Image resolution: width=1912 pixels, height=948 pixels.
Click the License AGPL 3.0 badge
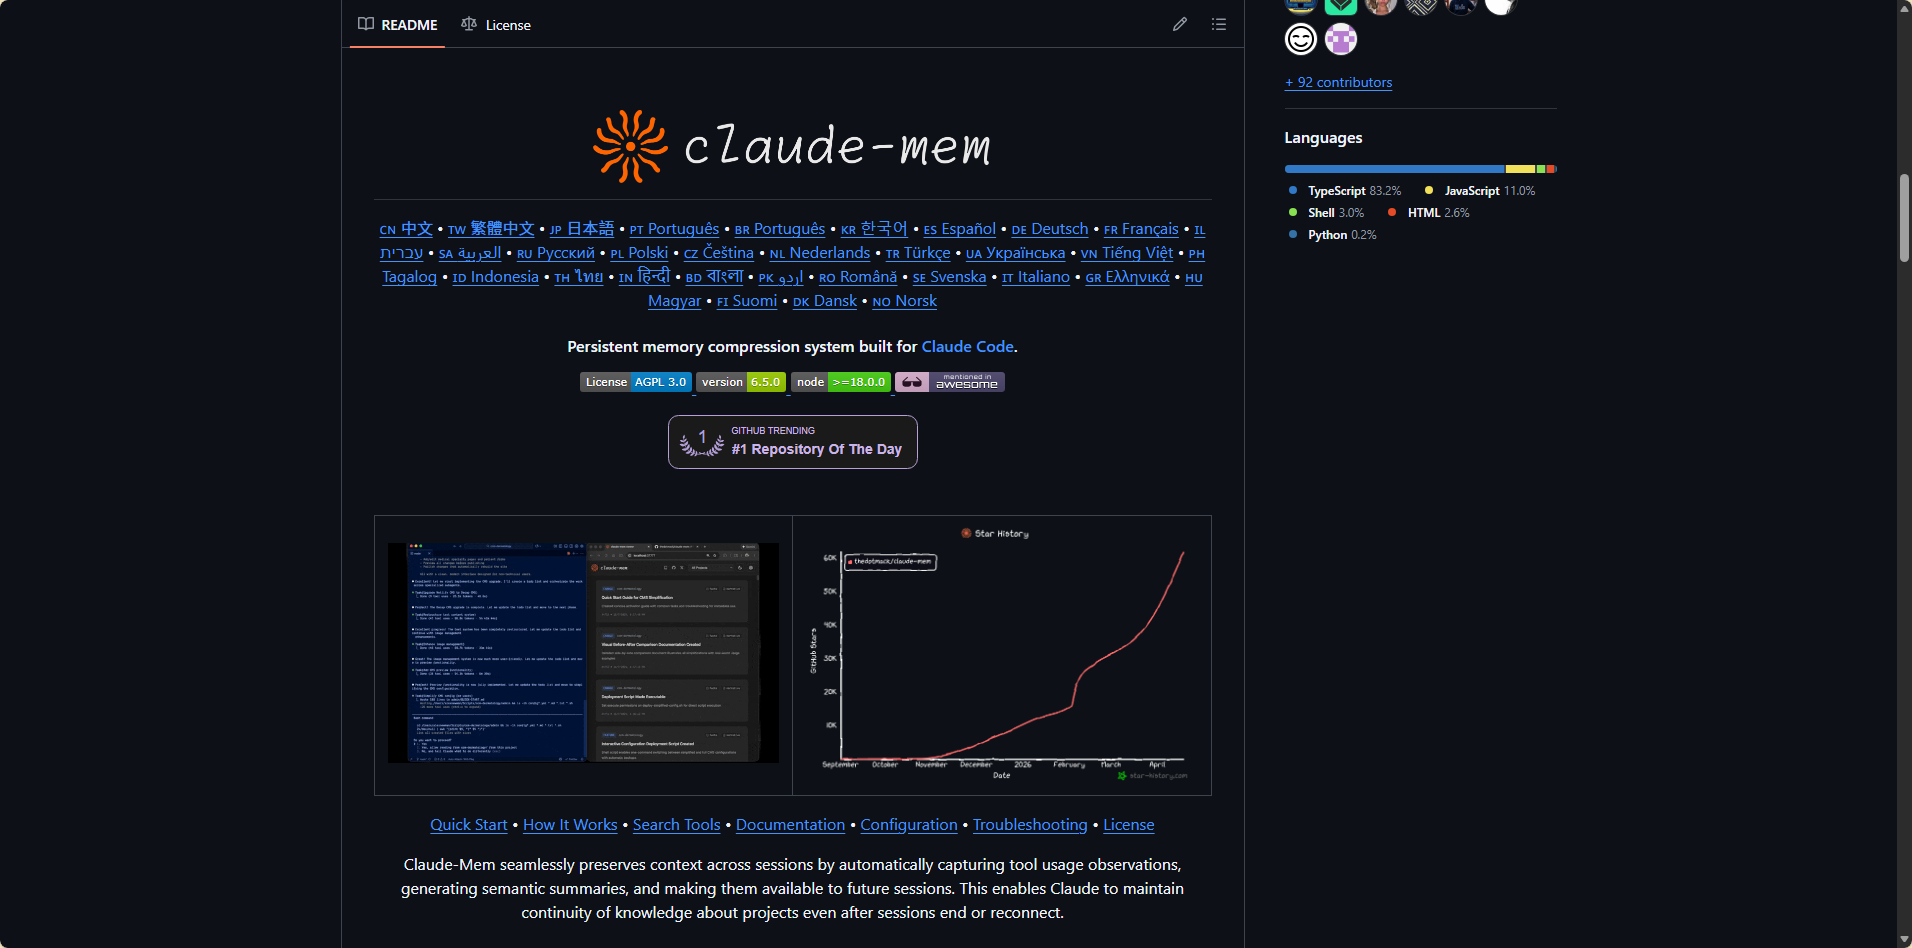pos(635,382)
